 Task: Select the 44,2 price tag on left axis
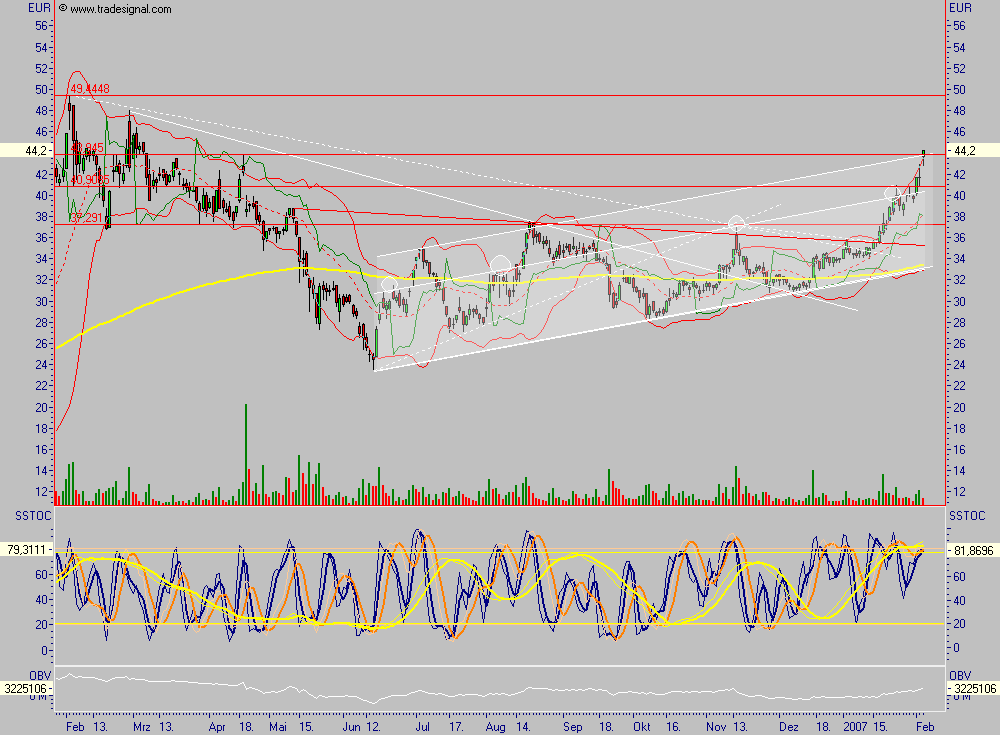[x=26, y=151]
